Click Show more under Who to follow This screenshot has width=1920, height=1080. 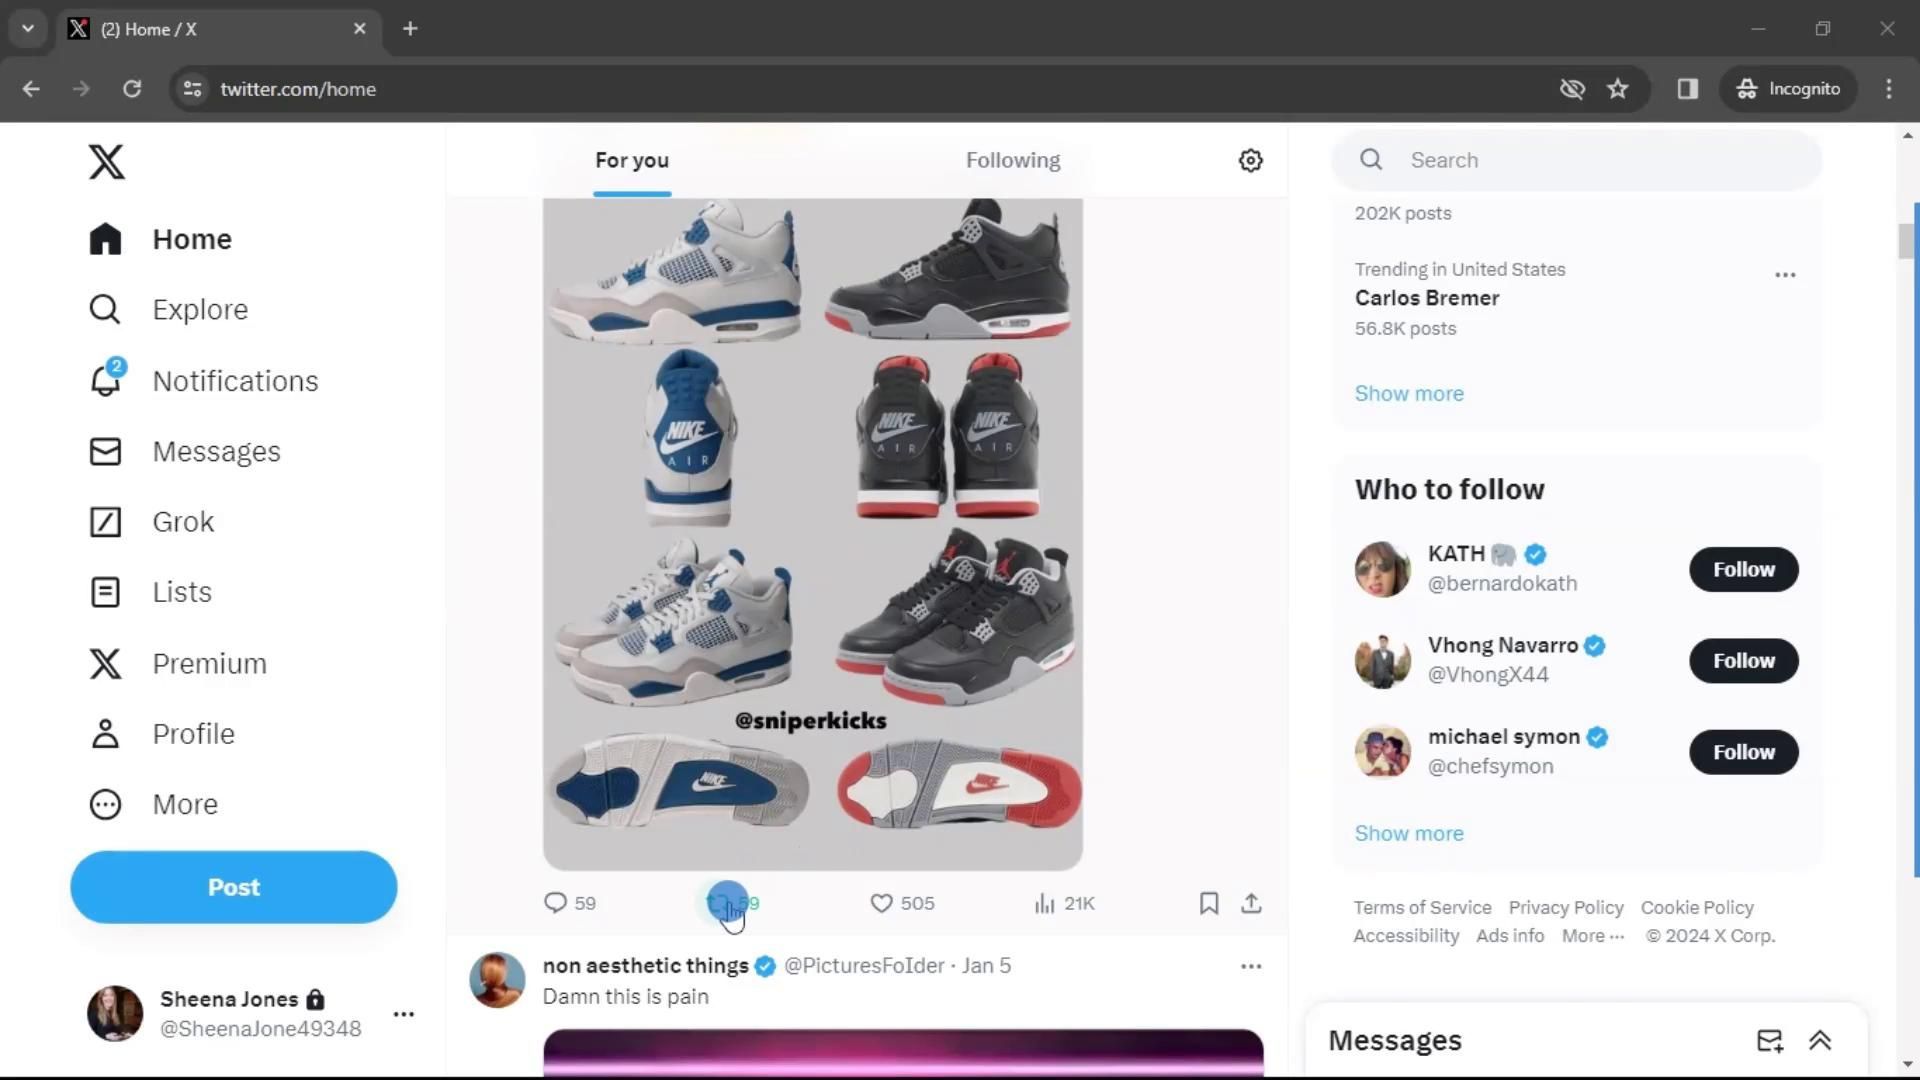pos(1408,833)
